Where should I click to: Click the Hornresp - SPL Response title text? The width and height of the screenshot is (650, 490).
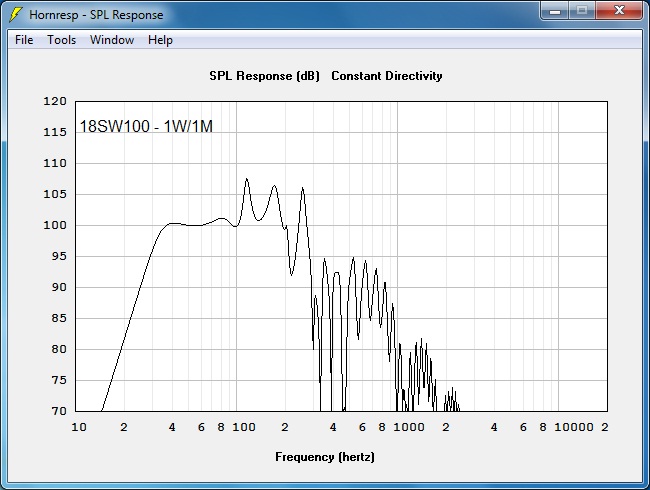[96, 15]
